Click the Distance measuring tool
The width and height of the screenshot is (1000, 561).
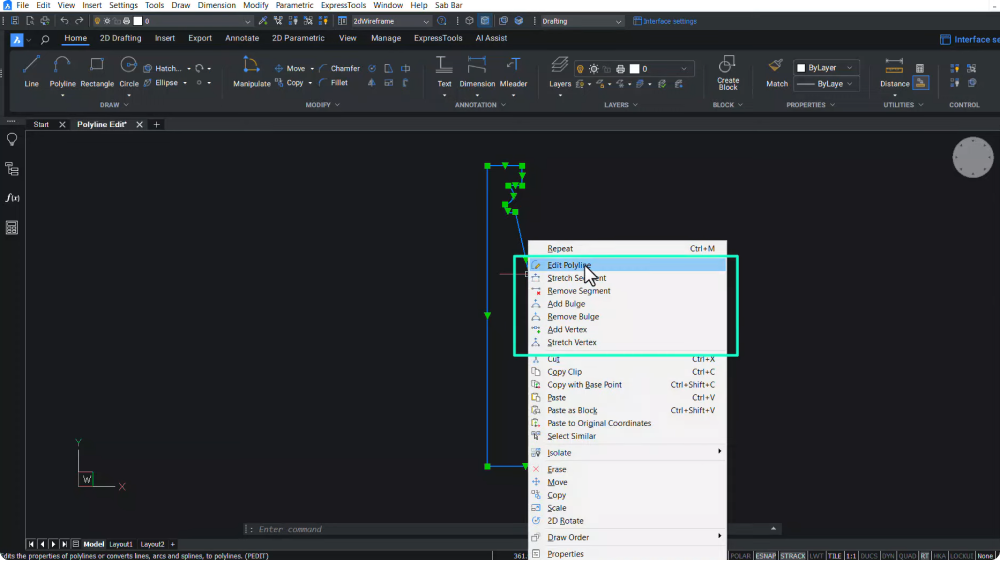(894, 71)
